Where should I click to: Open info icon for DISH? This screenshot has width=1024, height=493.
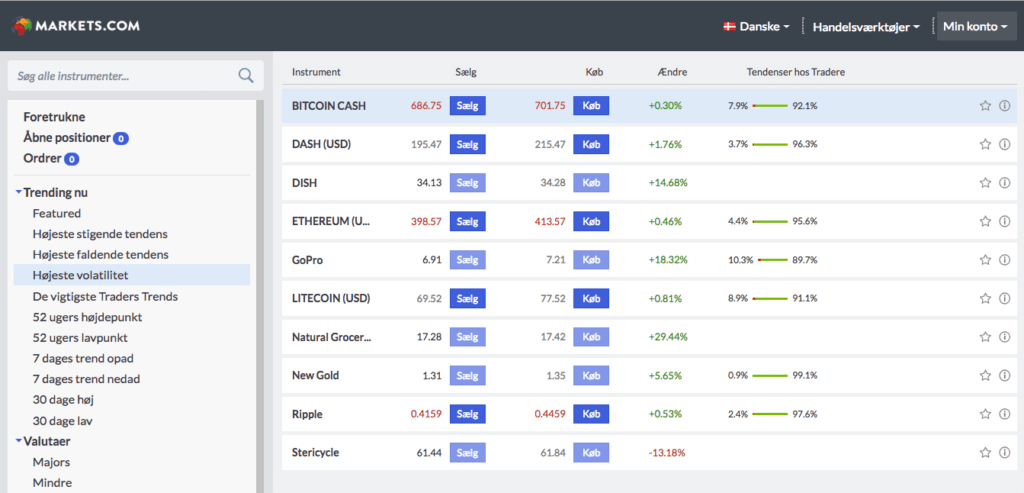tap(1004, 183)
